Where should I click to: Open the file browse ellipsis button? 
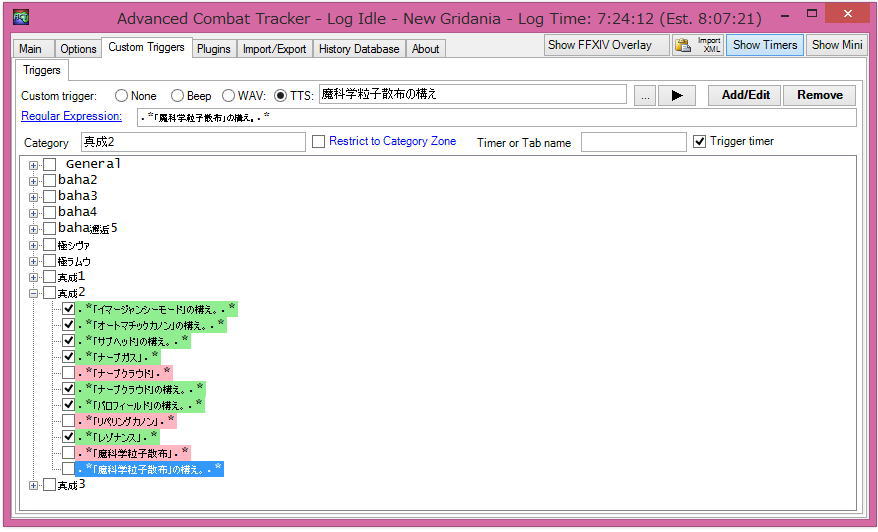[x=645, y=96]
